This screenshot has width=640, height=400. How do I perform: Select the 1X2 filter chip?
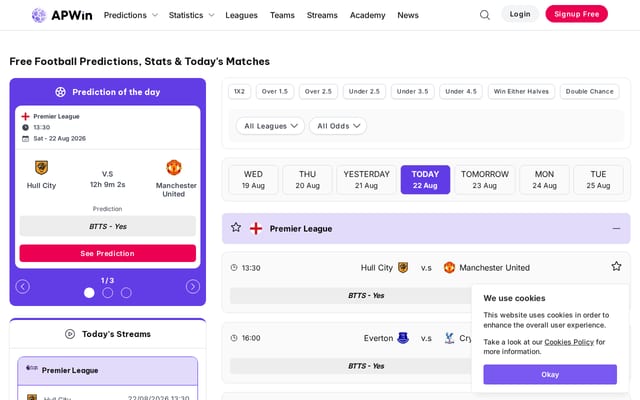(240, 91)
